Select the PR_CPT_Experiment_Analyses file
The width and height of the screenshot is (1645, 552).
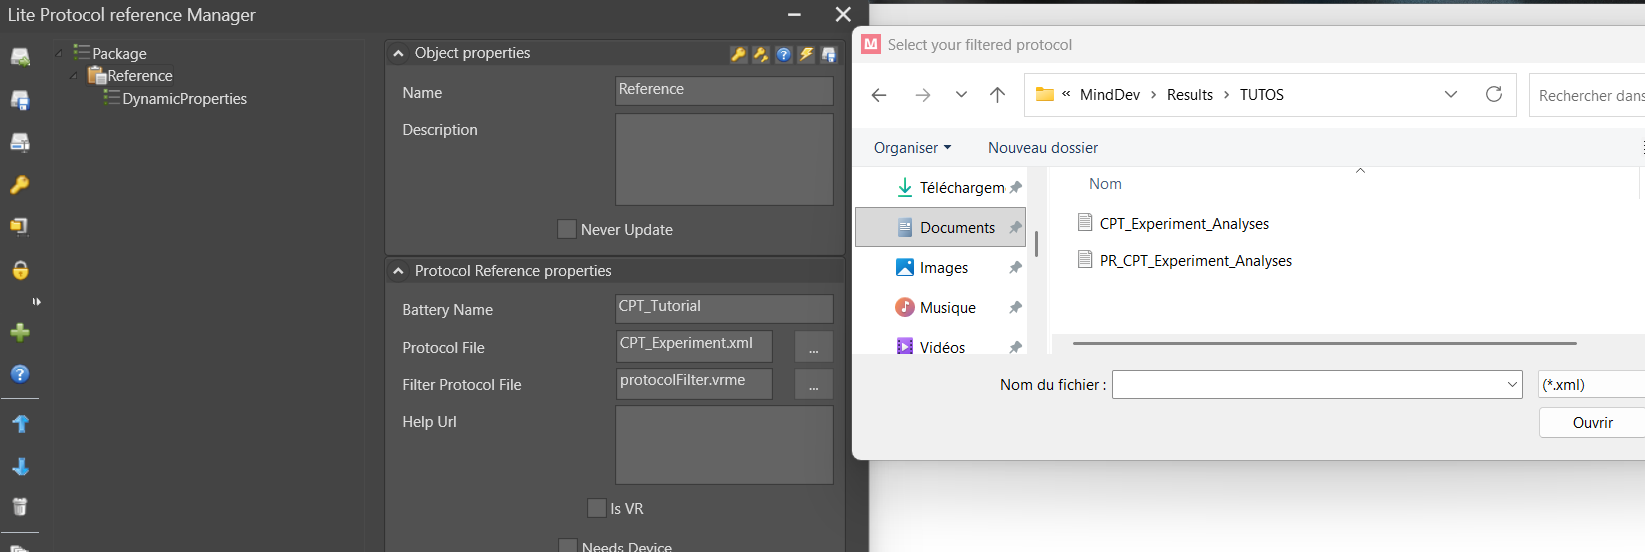1195,261
